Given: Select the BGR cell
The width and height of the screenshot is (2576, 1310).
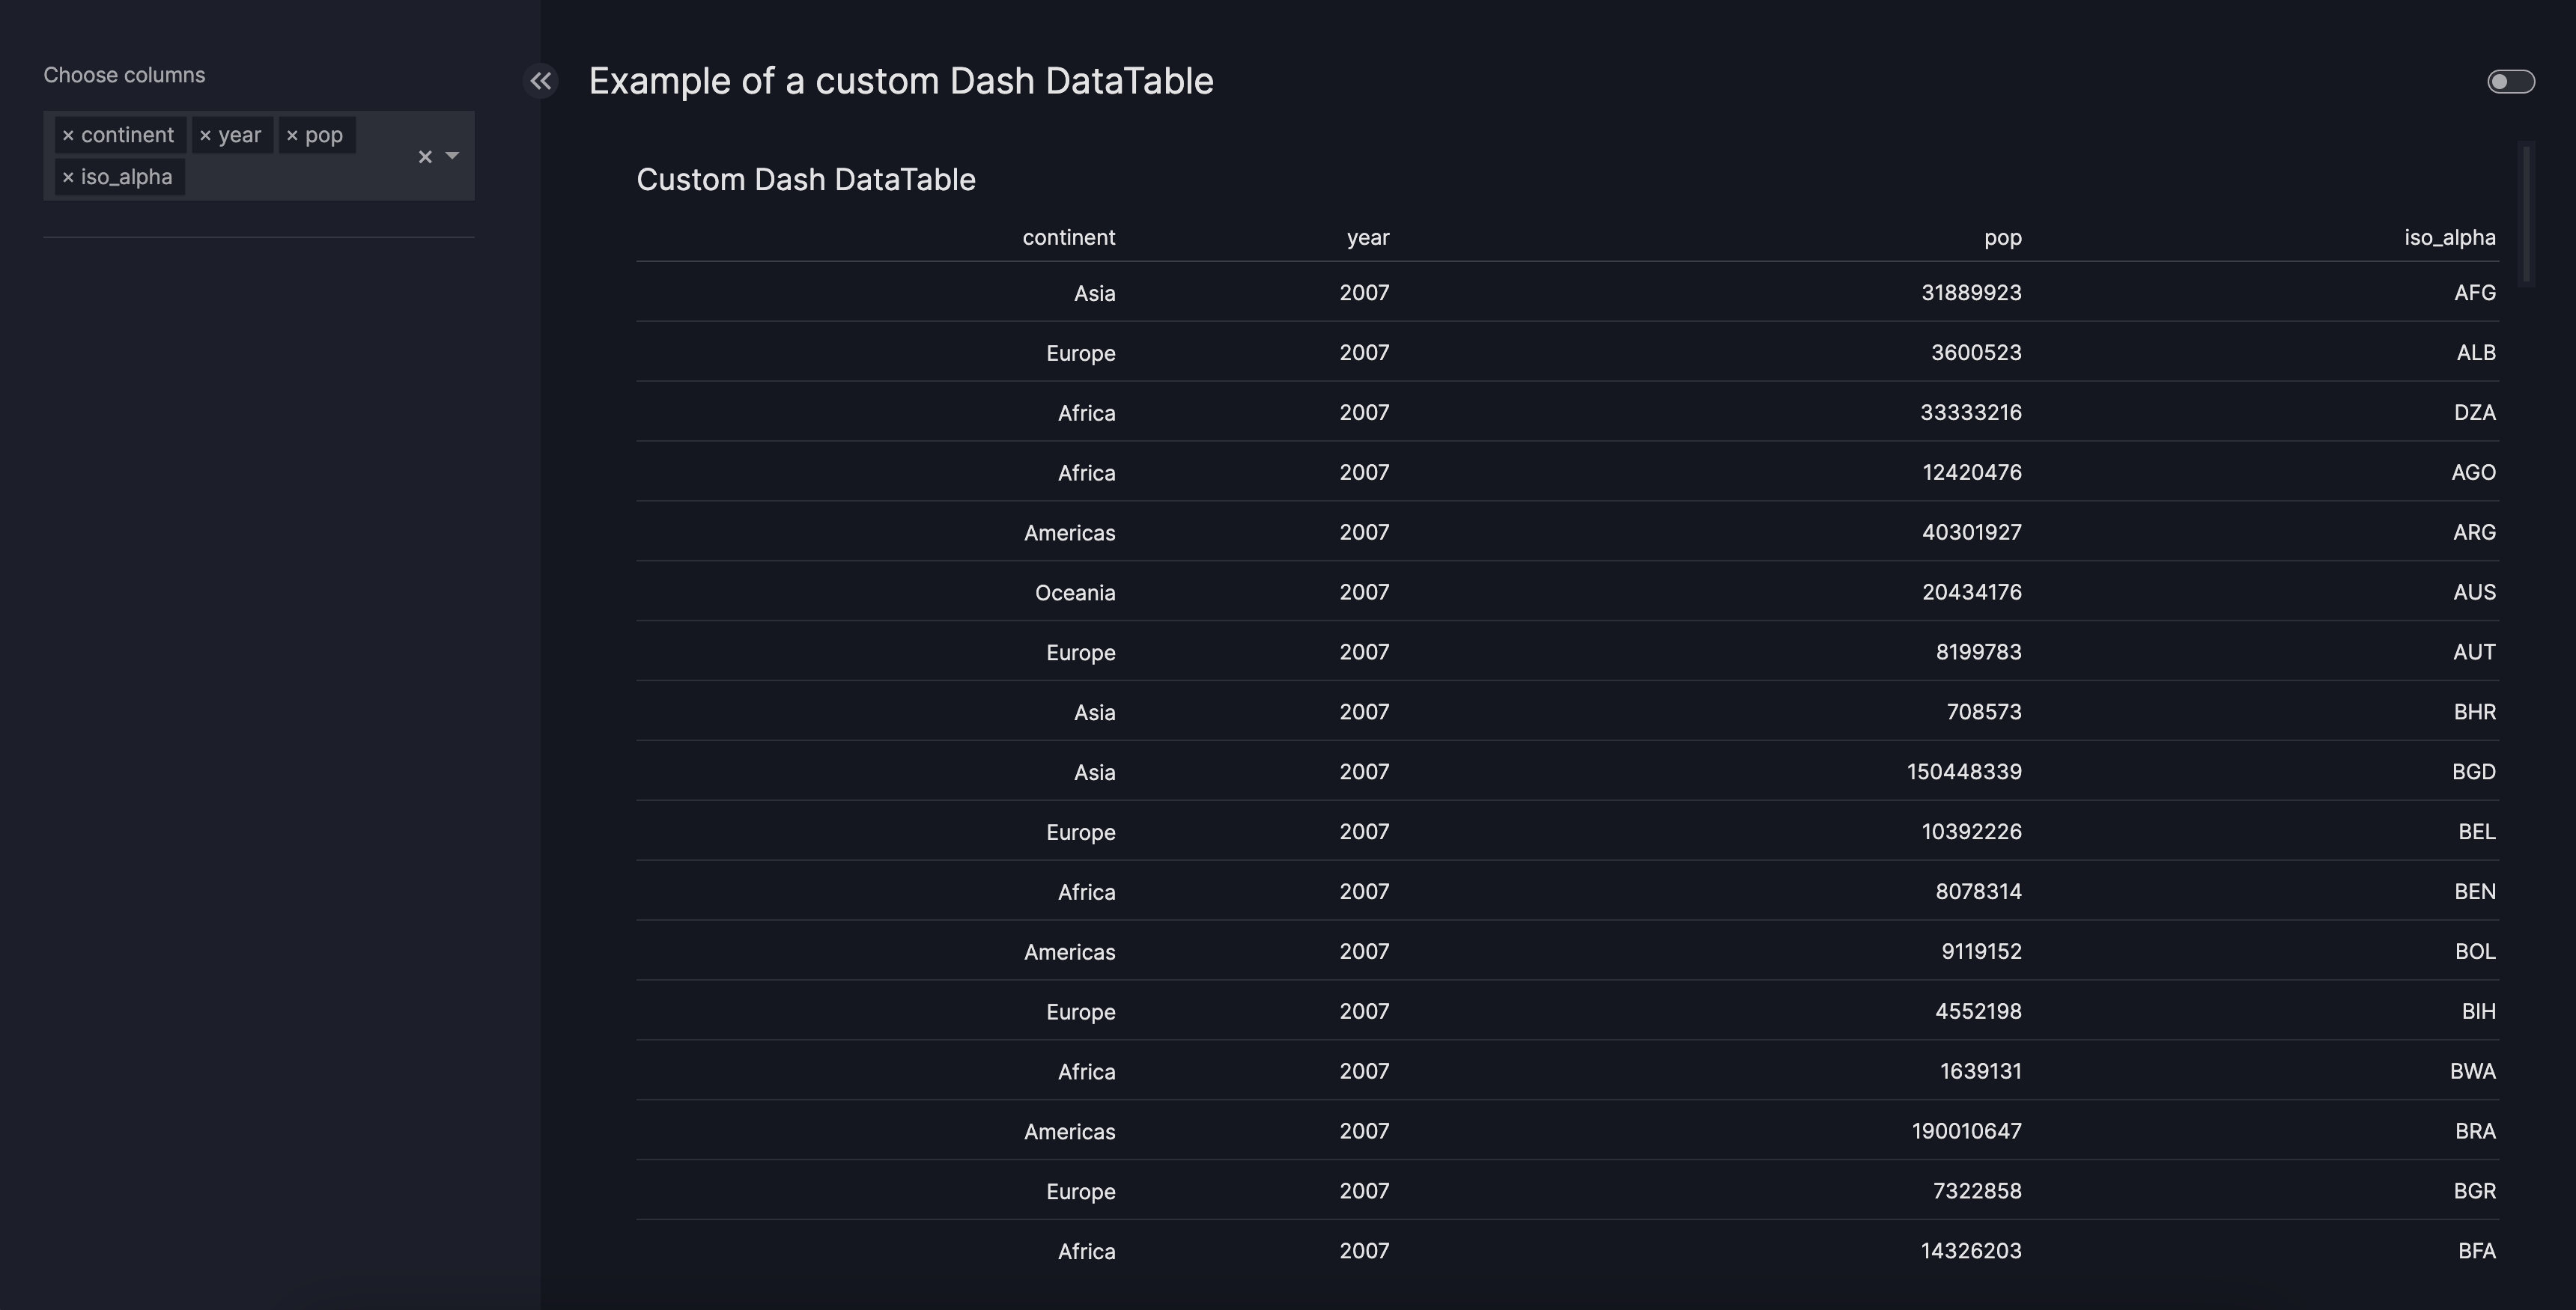Looking at the screenshot, I should click(x=2474, y=1191).
